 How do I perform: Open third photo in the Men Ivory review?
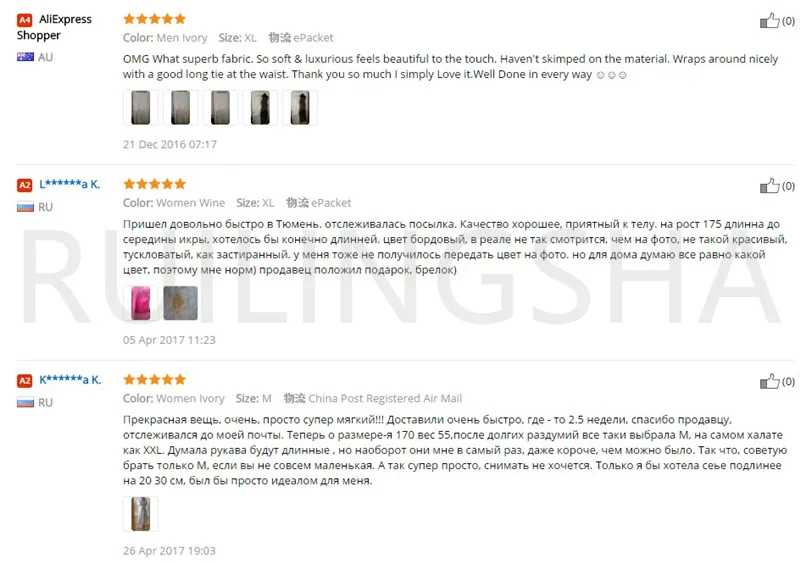pos(220,108)
